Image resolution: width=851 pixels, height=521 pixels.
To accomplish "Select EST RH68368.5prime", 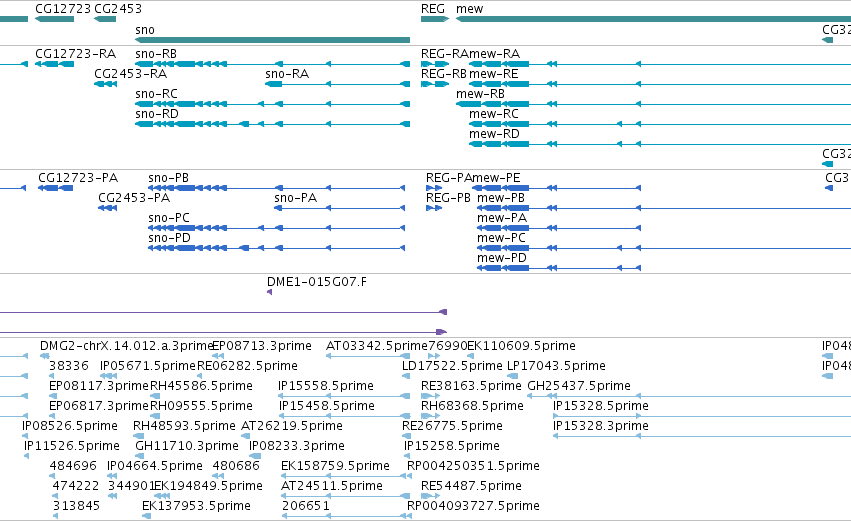I will [x=430, y=416].
